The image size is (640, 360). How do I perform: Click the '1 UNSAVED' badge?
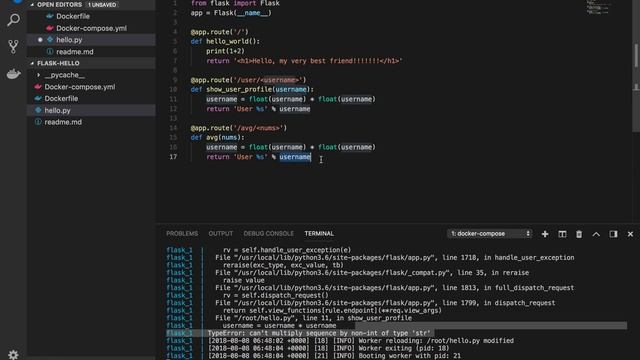coord(102,5)
